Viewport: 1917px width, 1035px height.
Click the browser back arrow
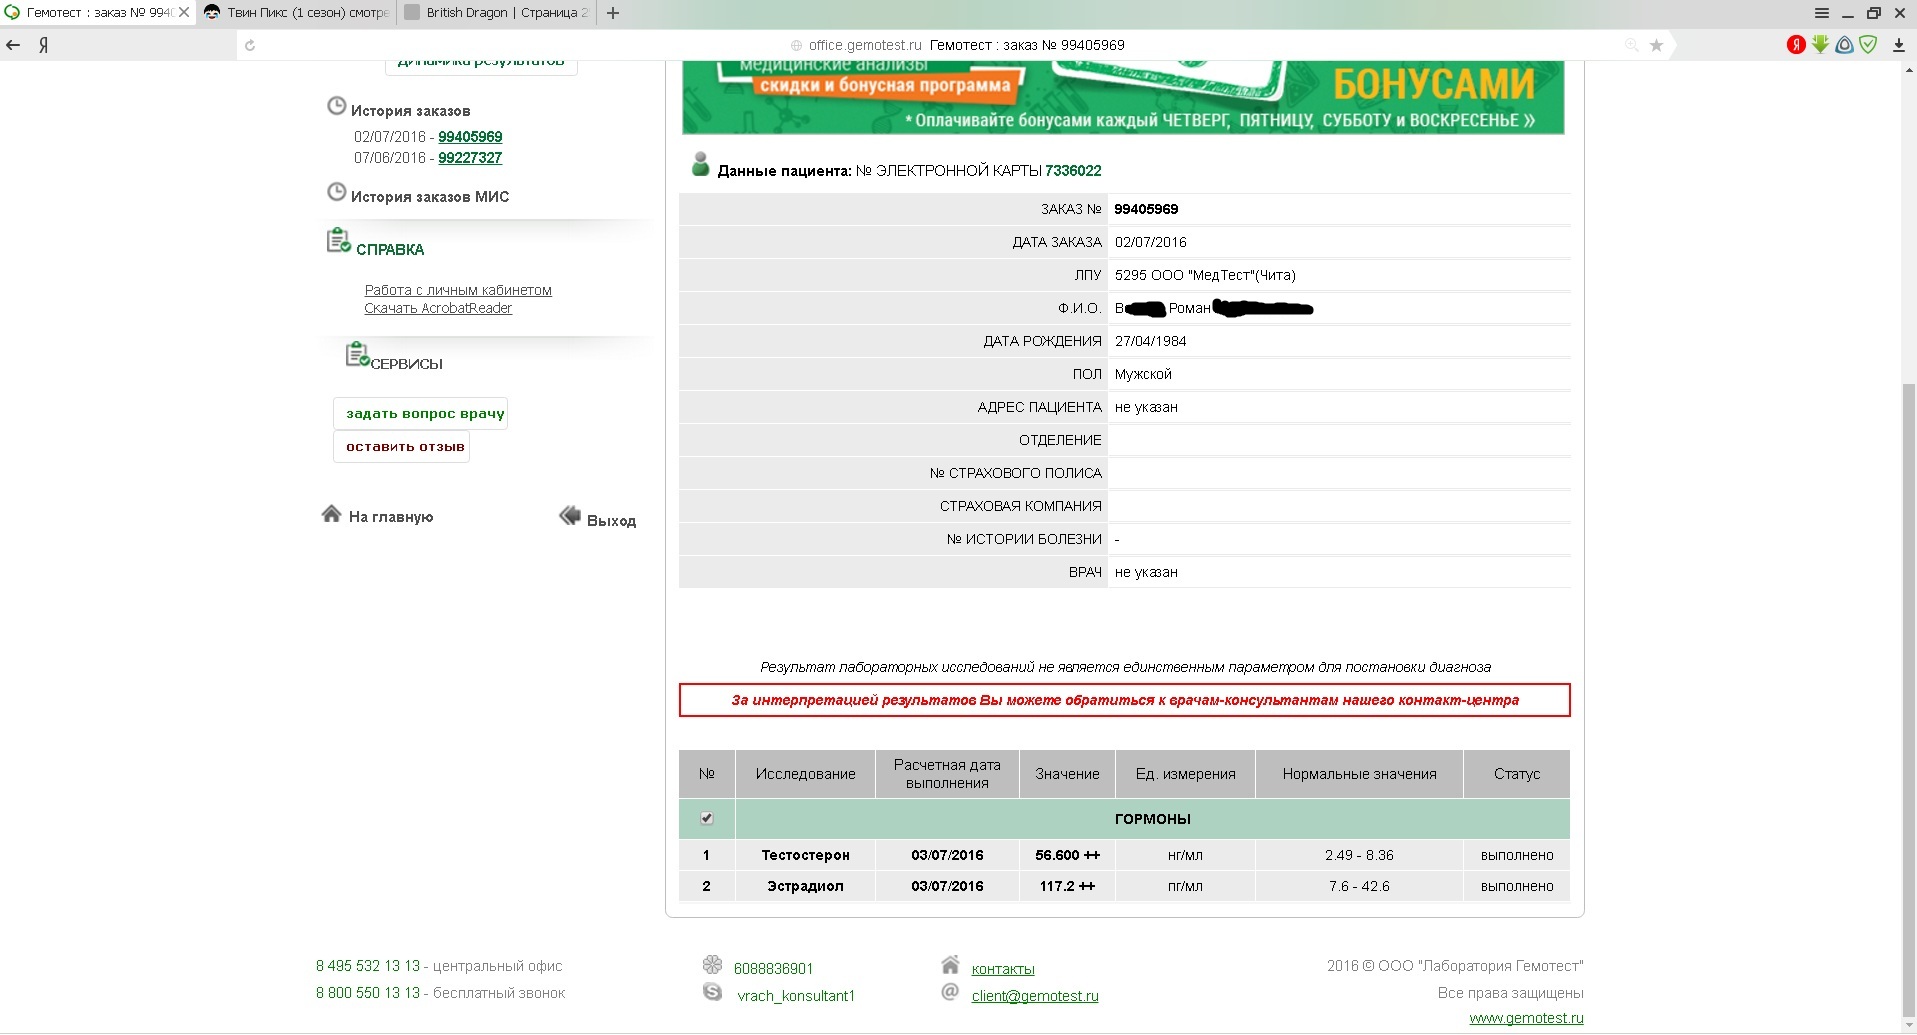(x=13, y=45)
